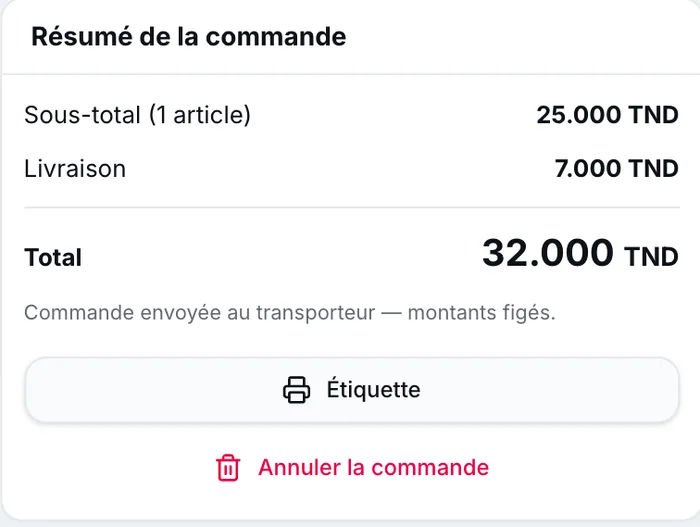Click the bold Total label
The width and height of the screenshot is (700, 527).
tap(53, 258)
